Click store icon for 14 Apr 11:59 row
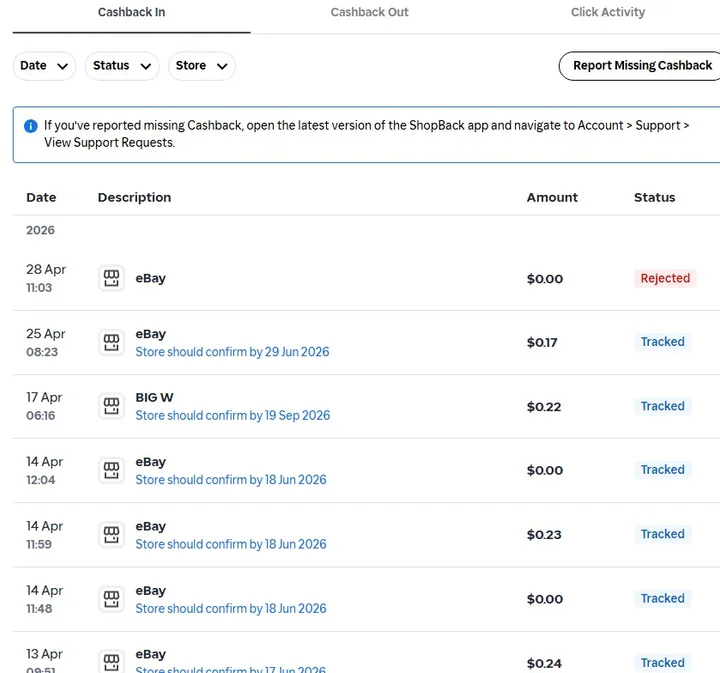720x673 pixels. [x=111, y=535]
